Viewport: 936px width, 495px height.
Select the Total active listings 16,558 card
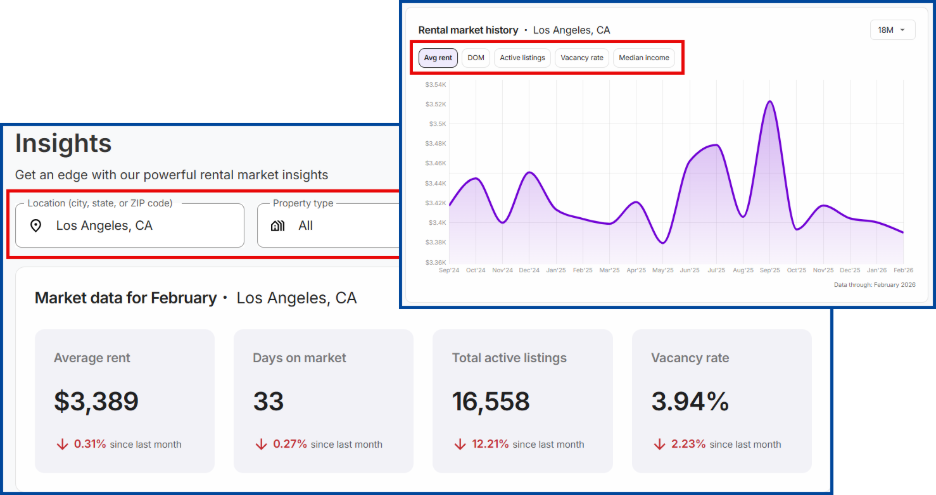pyautogui.click(x=522, y=401)
